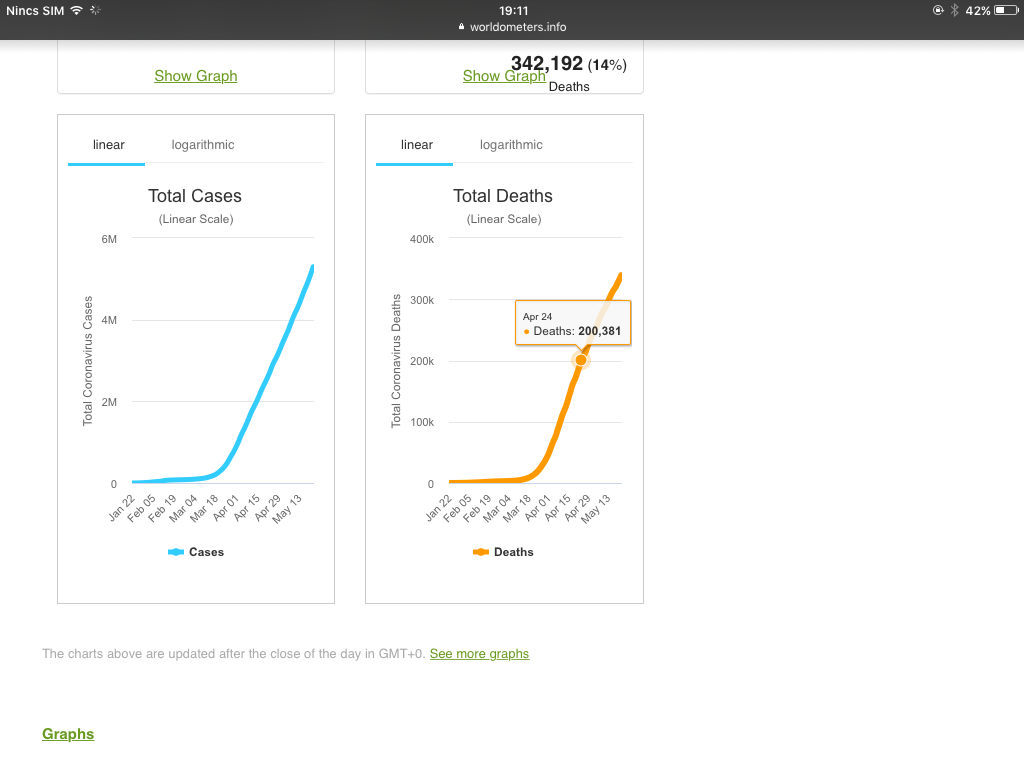This screenshot has height=768, width=1024.
Task: Click the 400k axis label on Deaths chart
Action: [422, 240]
